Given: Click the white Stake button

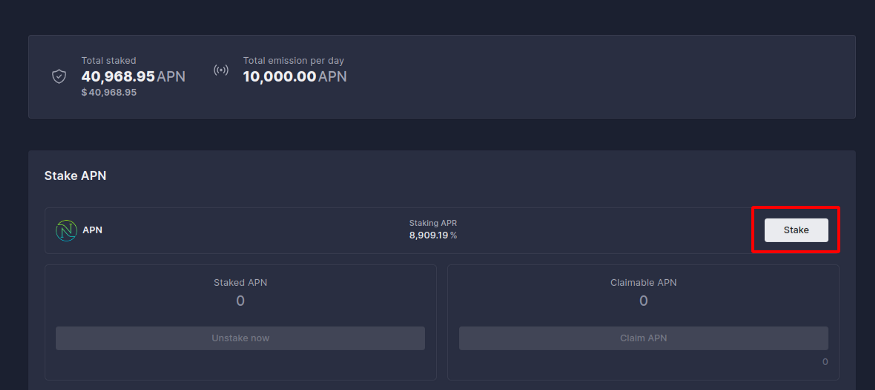Looking at the screenshot, I should coord(796,230).
